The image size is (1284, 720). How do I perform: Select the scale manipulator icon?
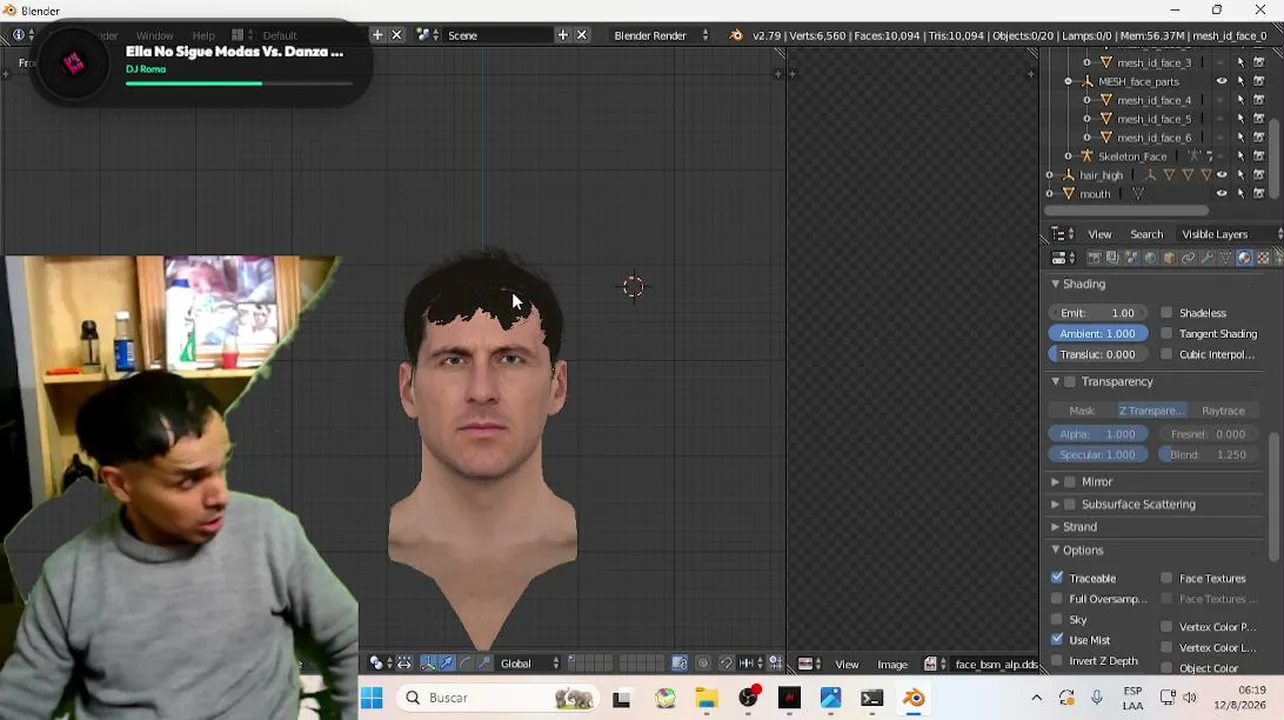tap(485, 663)
